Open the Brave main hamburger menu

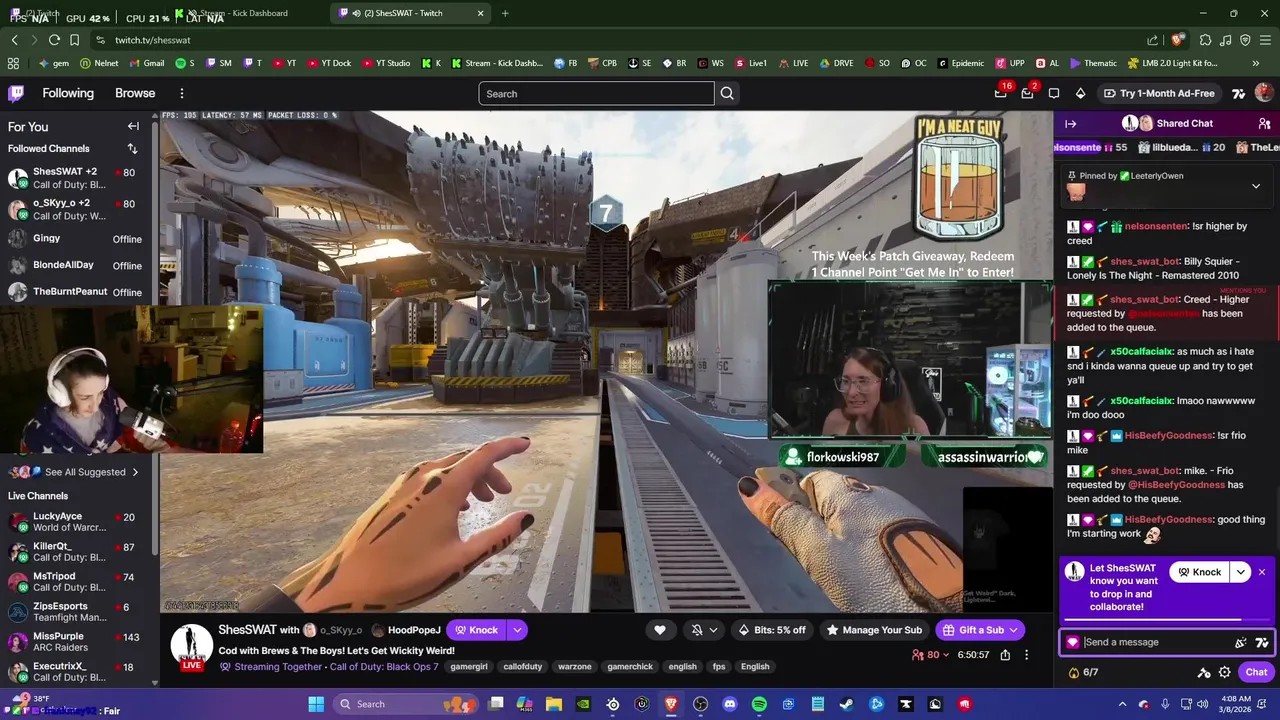point(1265,40)
